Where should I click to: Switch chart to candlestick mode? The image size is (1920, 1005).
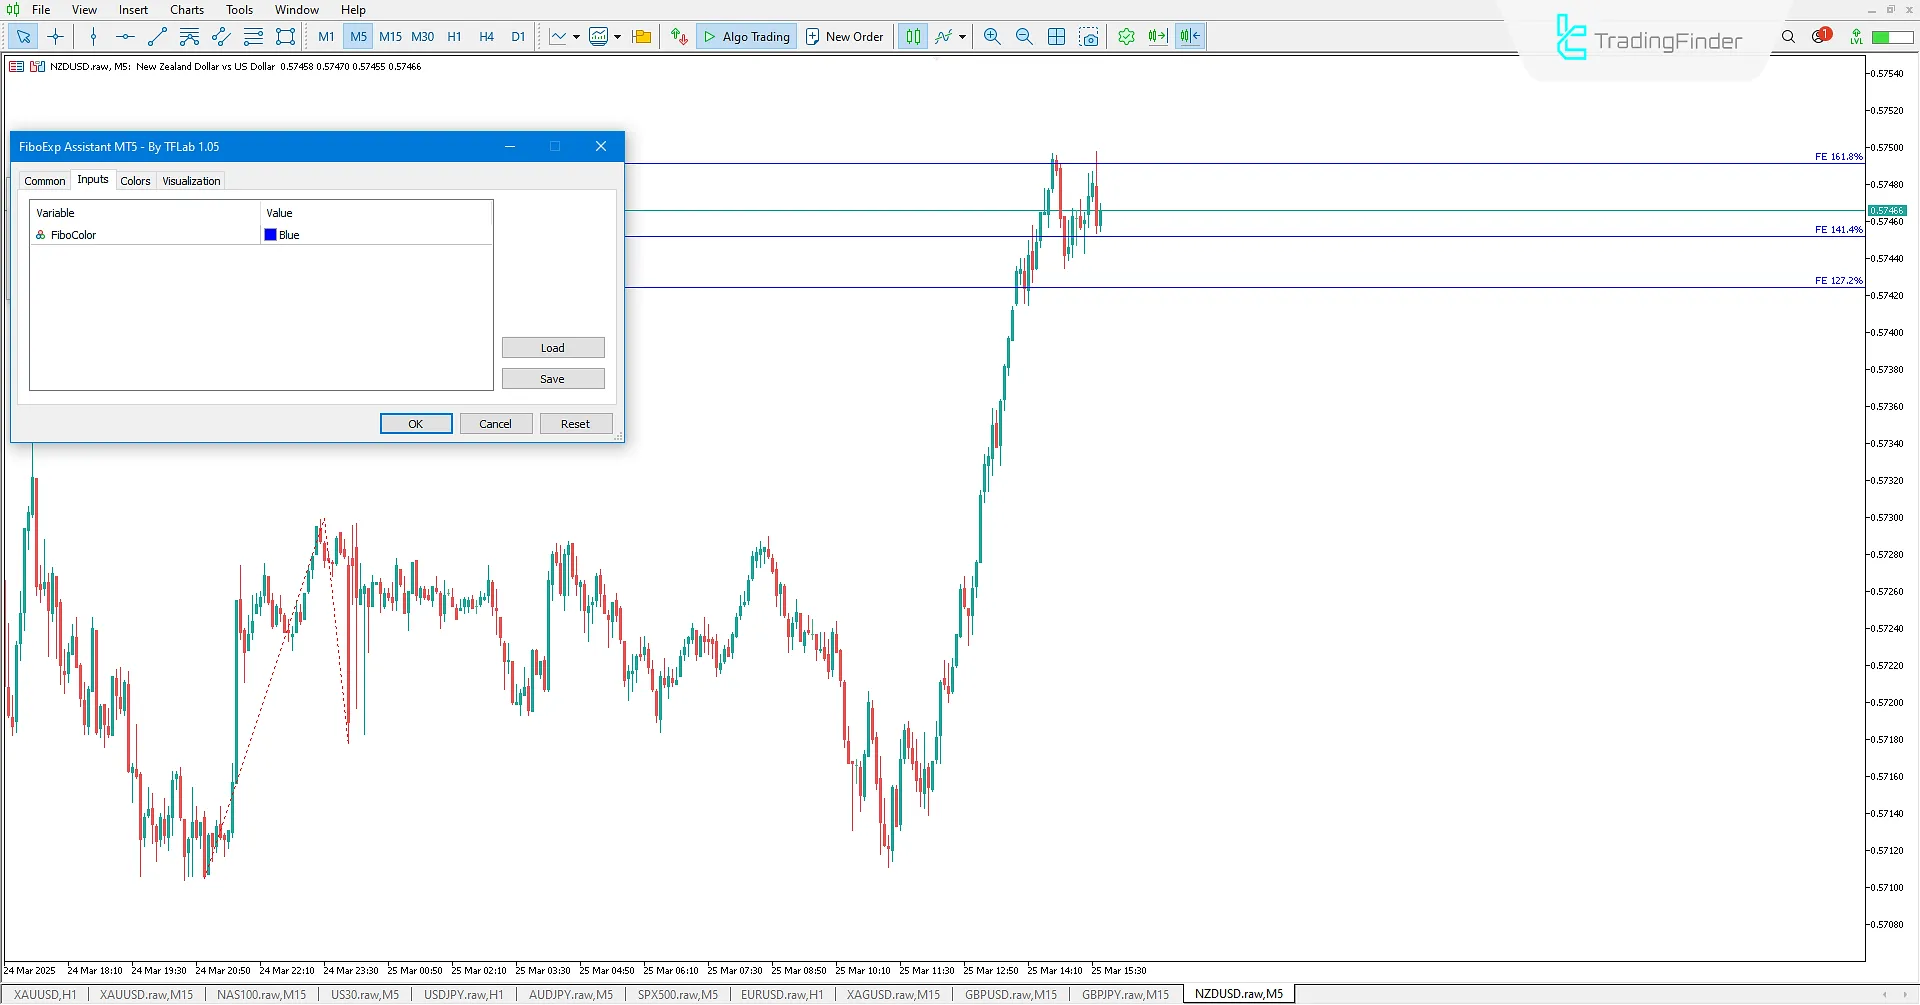click(912, 36)
